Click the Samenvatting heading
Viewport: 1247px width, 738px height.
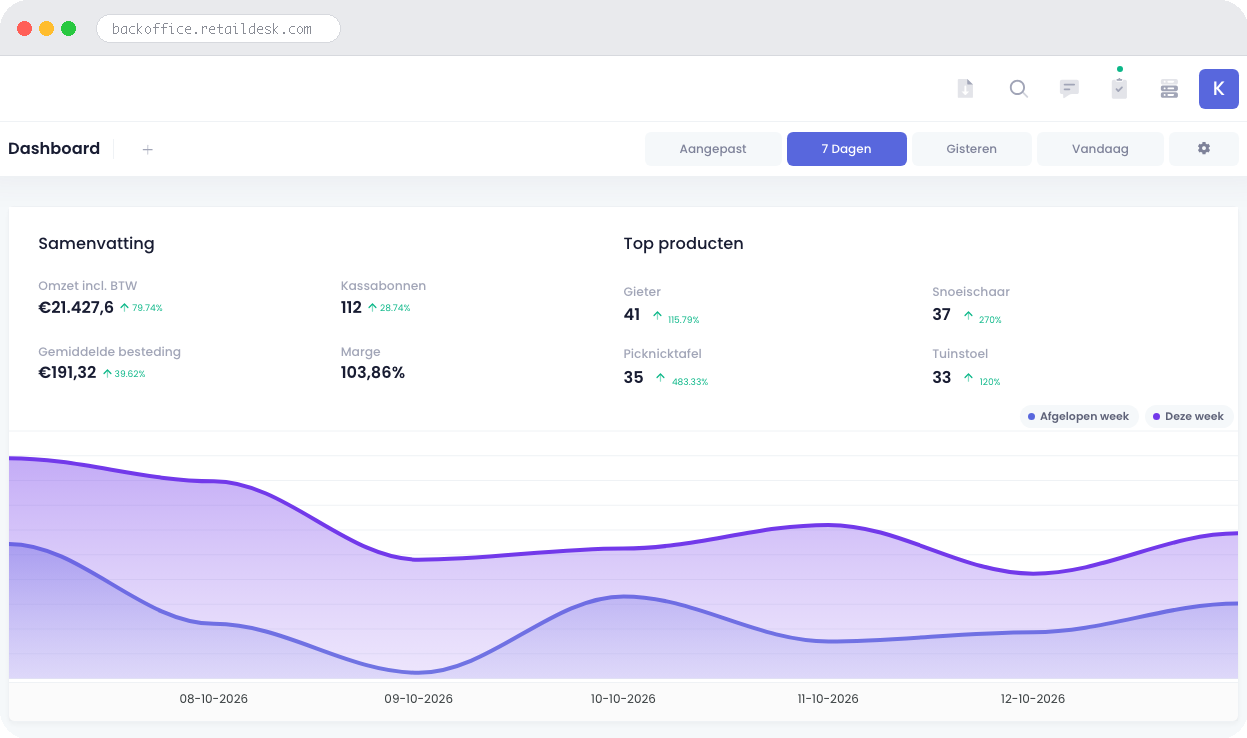click(96, 244)
